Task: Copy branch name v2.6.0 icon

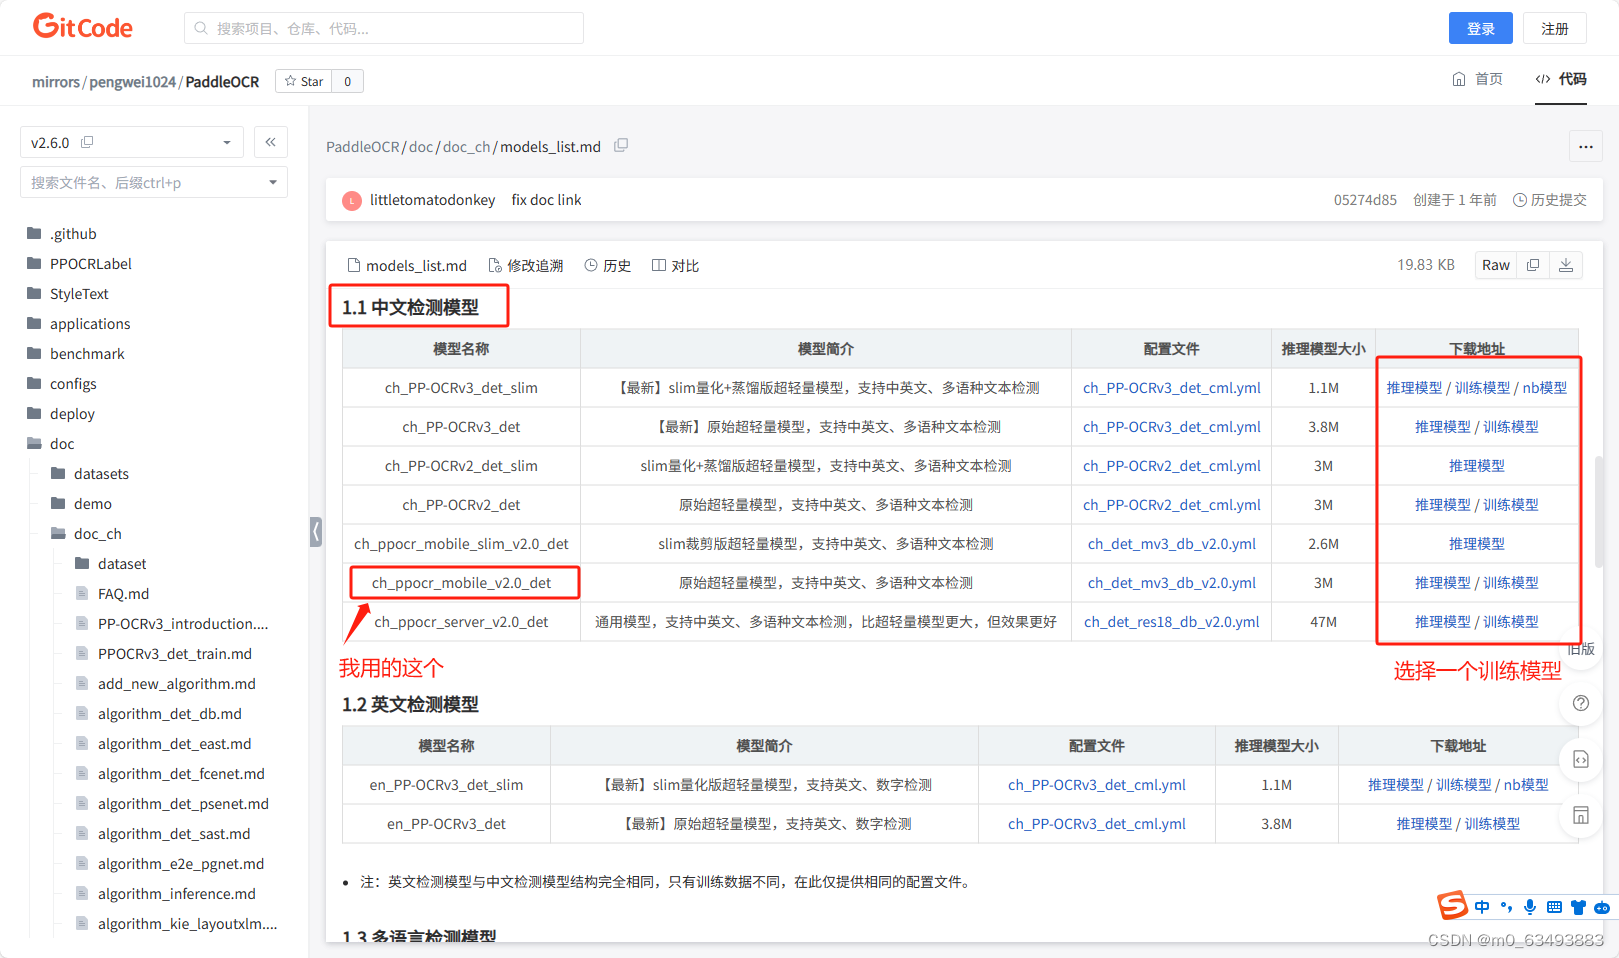Action: point(87,142)
